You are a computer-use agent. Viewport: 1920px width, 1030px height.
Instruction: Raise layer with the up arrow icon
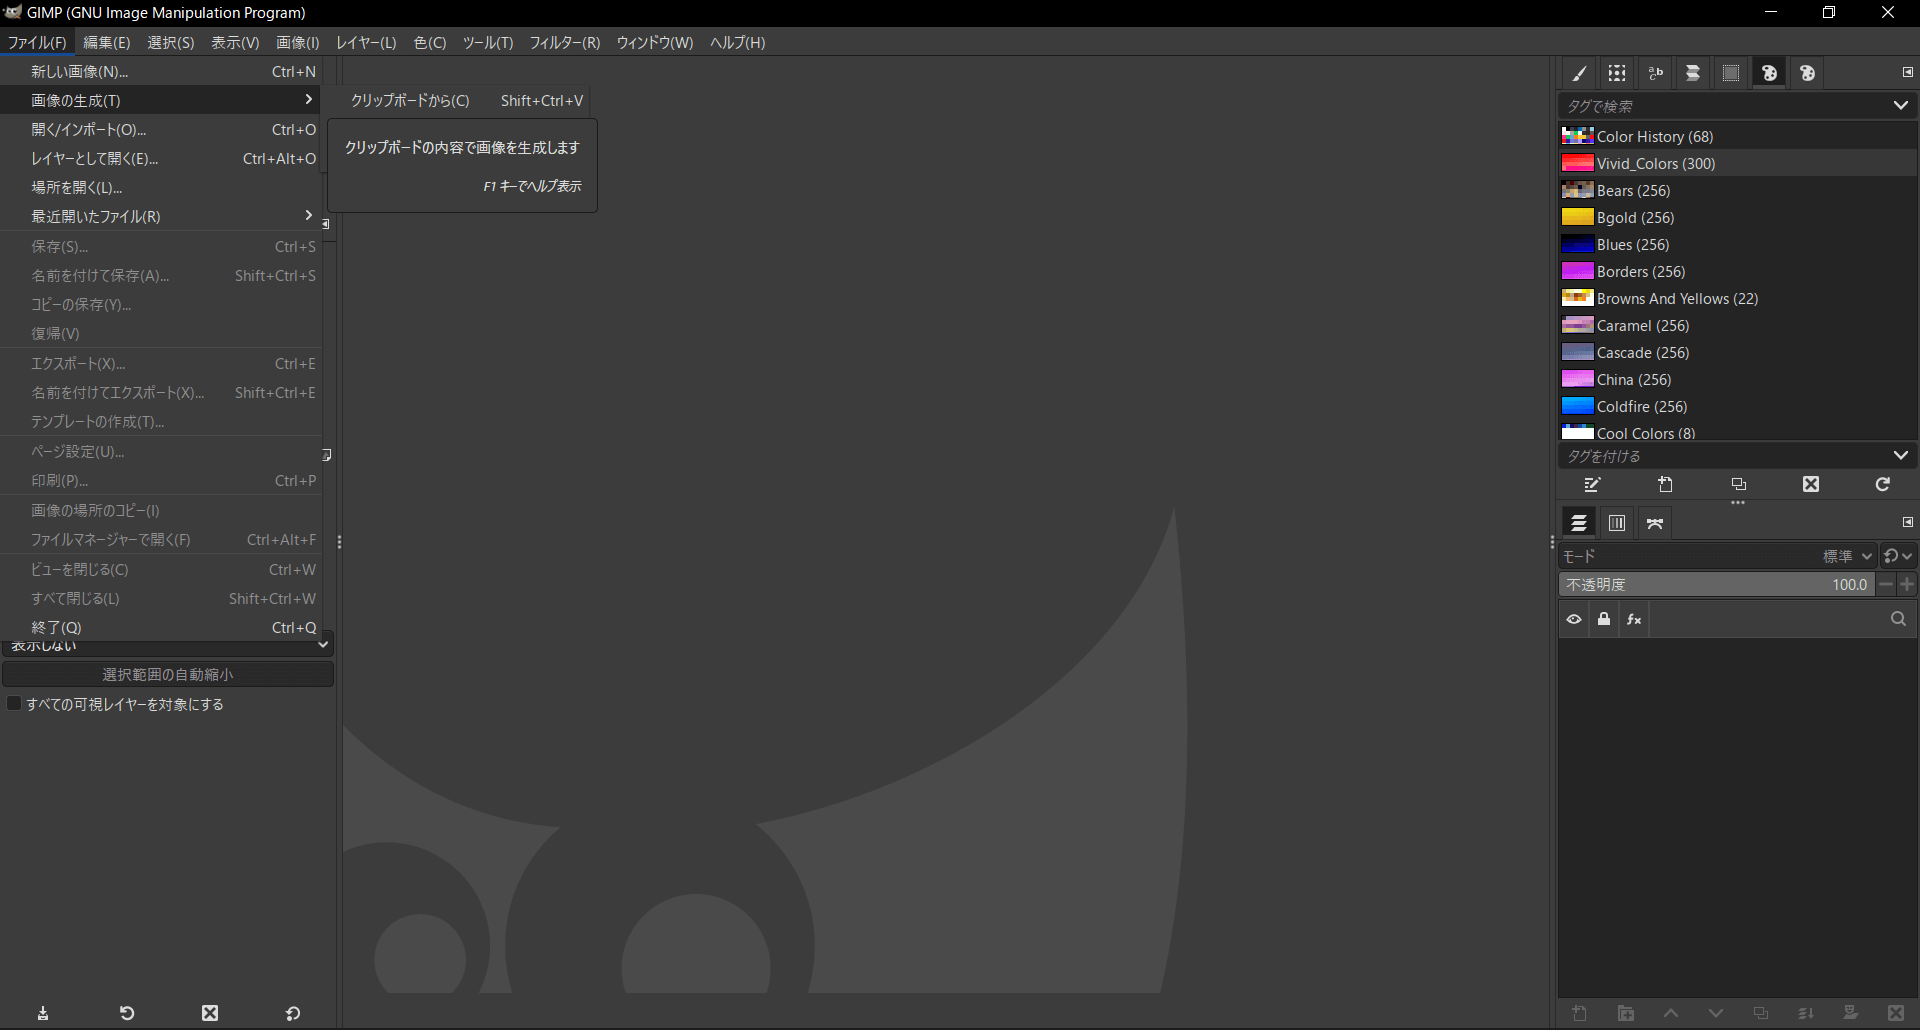click(x=1671, y=1013)
